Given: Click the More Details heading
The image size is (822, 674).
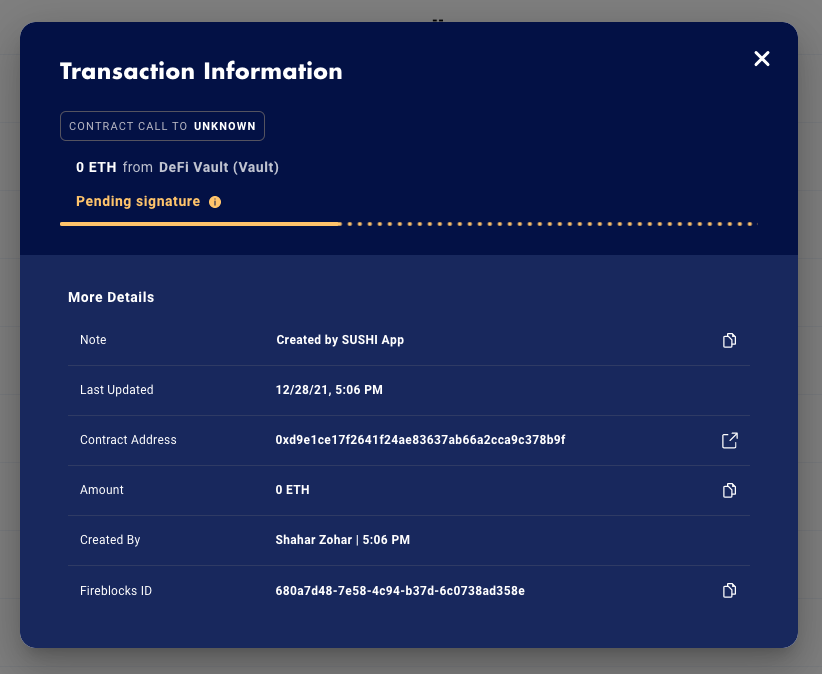Looking at the screenshot, I should click(111, 297).
